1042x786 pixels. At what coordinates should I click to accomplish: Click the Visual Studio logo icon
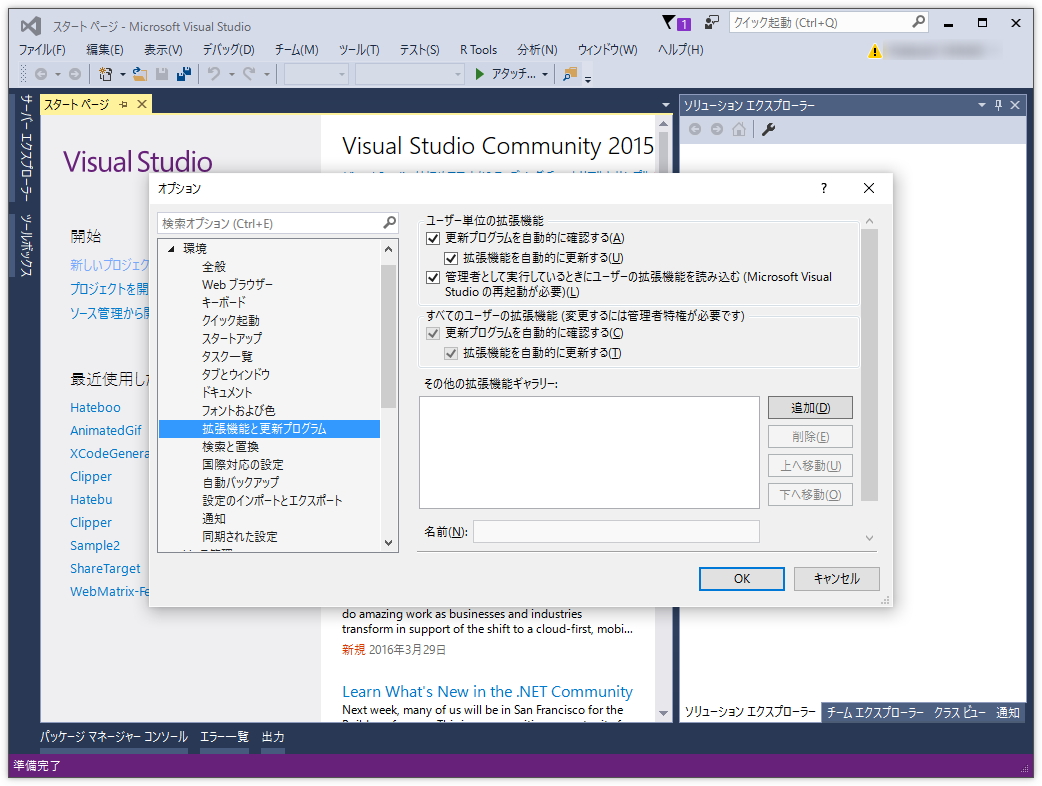31,27
